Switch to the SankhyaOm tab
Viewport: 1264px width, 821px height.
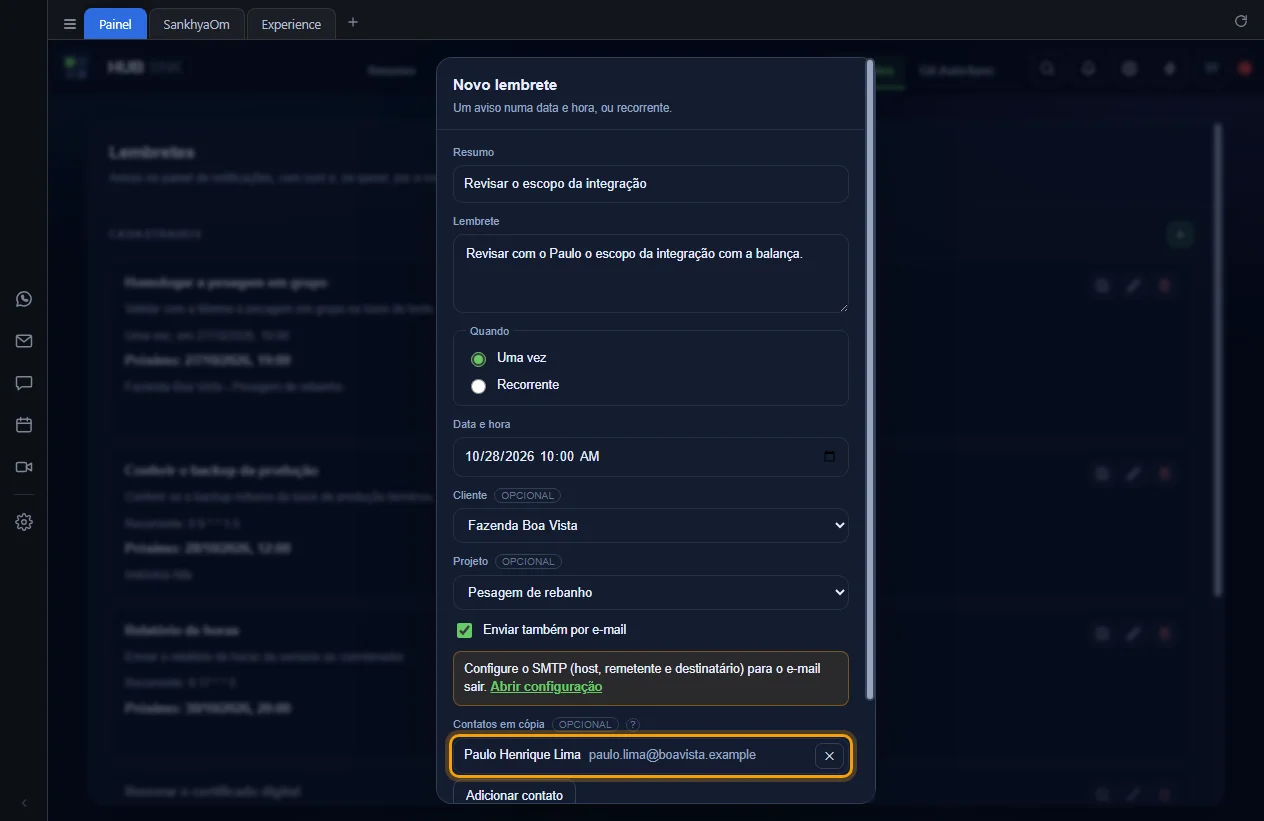pos(197,24)
